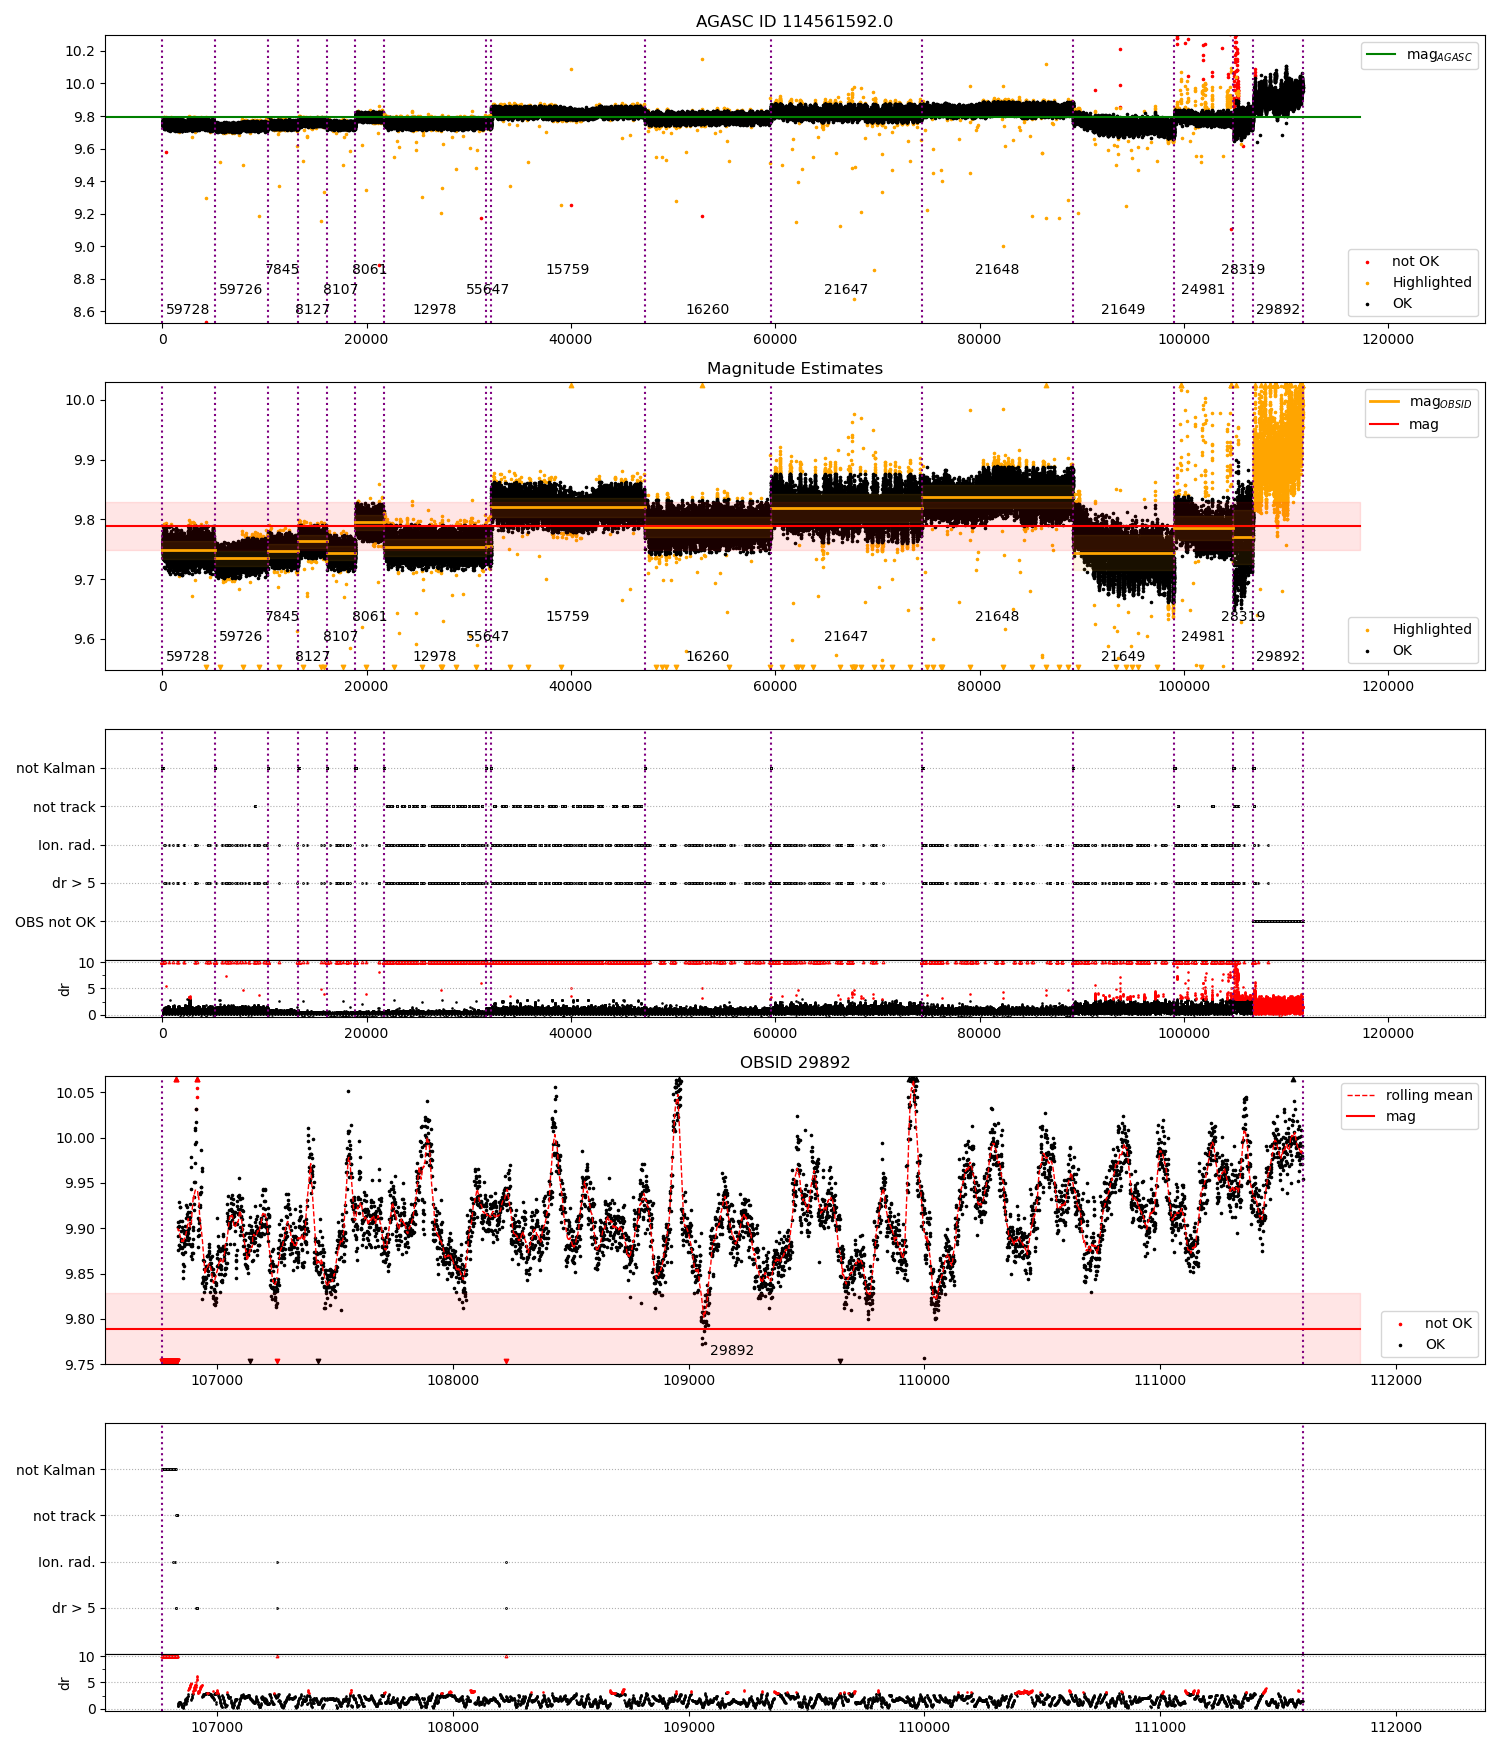Image resolution: width=1500 pixels, height=1750 pixels.
Task: Click 'dr > 5' label in the middle flags panel
Action: click(x=73, y=884)
